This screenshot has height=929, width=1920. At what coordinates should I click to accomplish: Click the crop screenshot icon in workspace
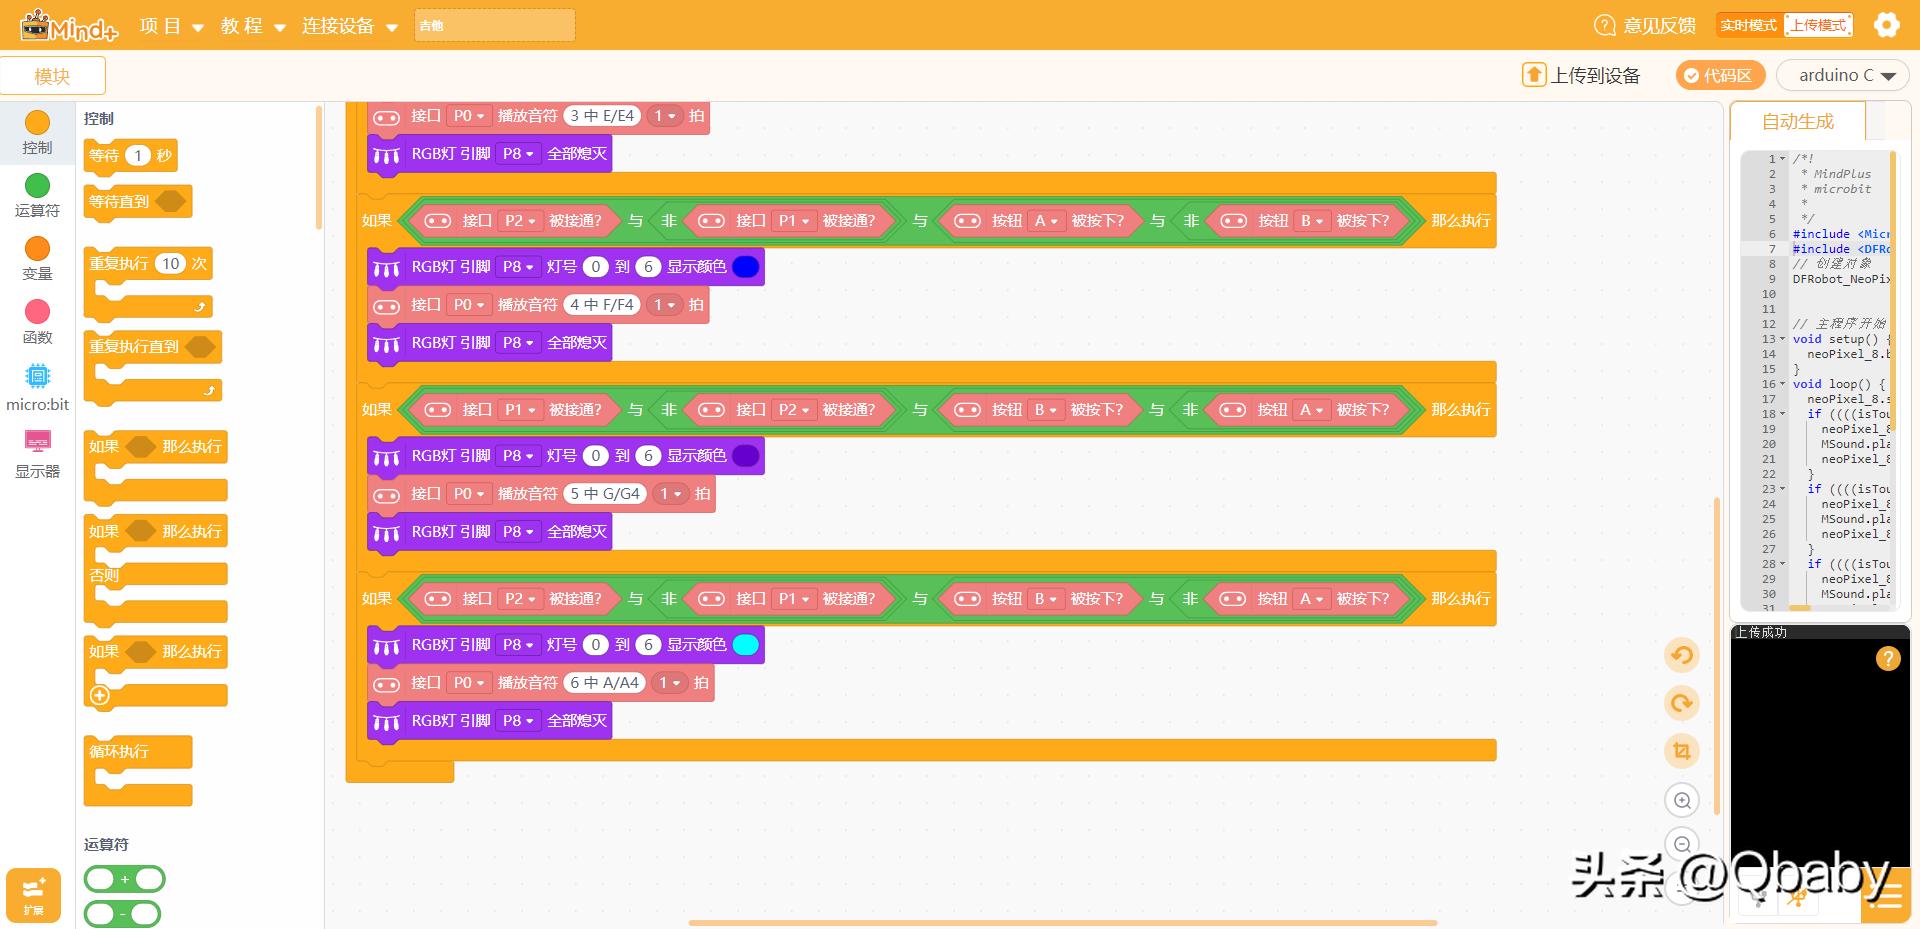point(1682,751)
